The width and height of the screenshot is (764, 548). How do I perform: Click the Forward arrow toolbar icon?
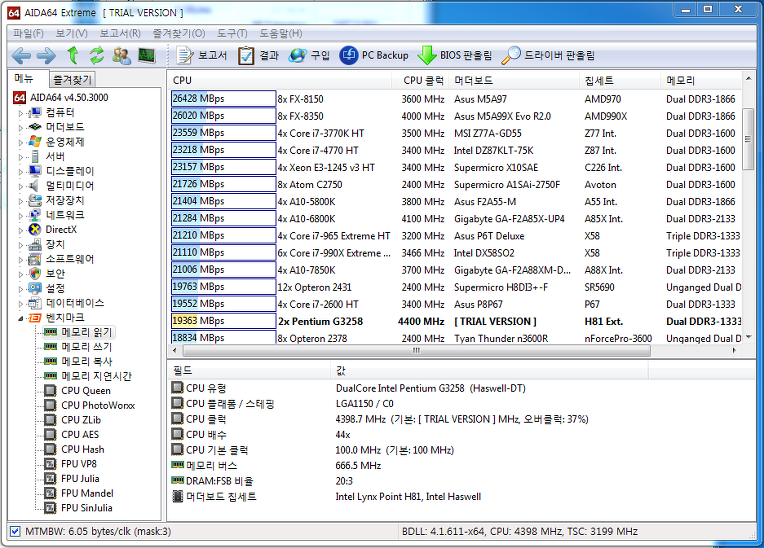point(46,56)
